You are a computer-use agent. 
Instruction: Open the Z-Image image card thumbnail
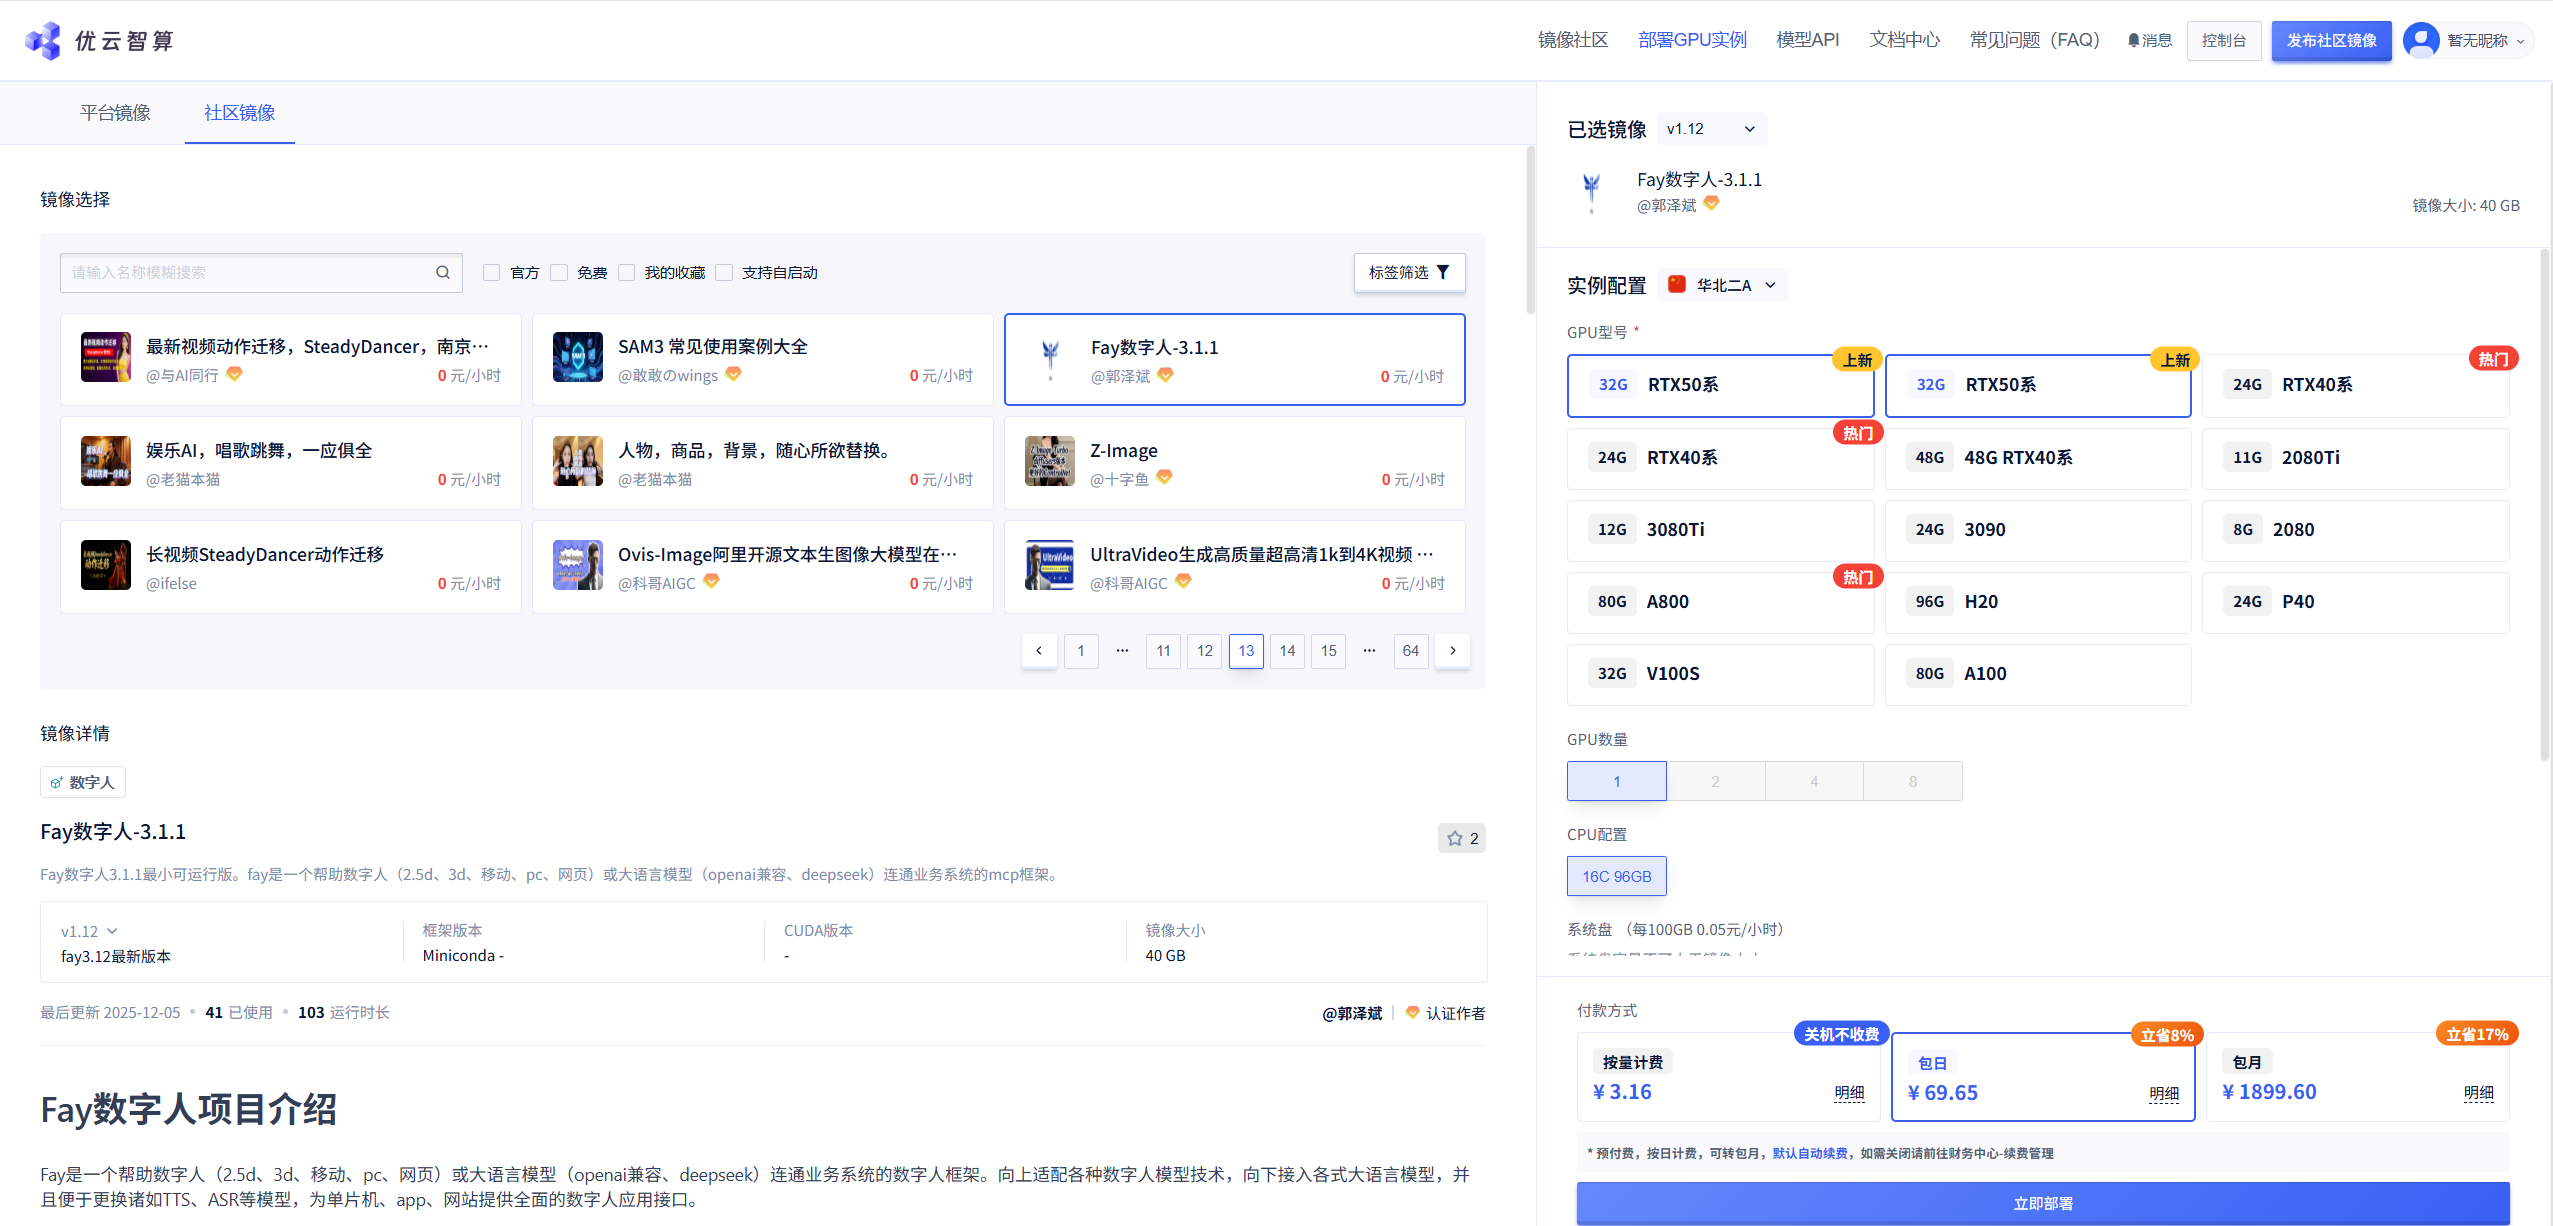pyautogui.click(x=1049, y=461)
